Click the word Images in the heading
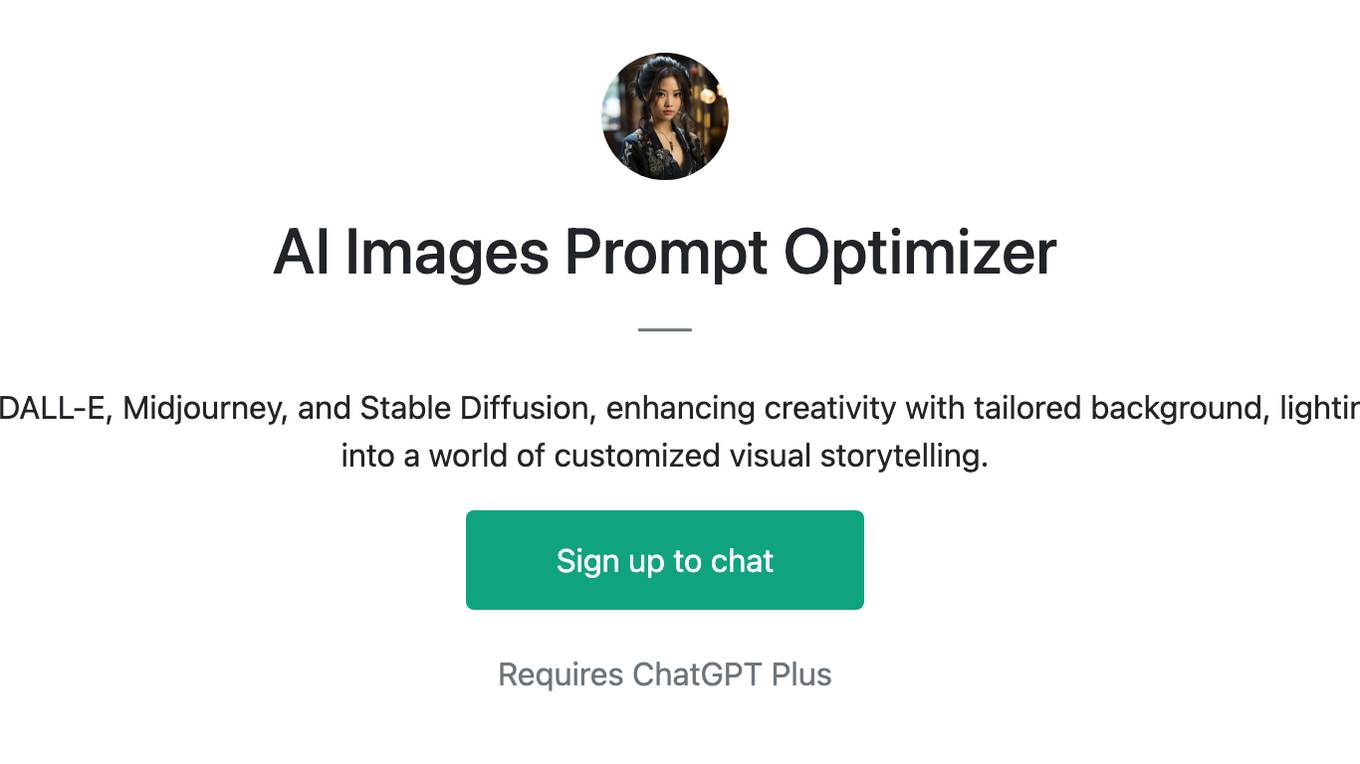This screenshot has height=764, width=1360. (446, 252)
